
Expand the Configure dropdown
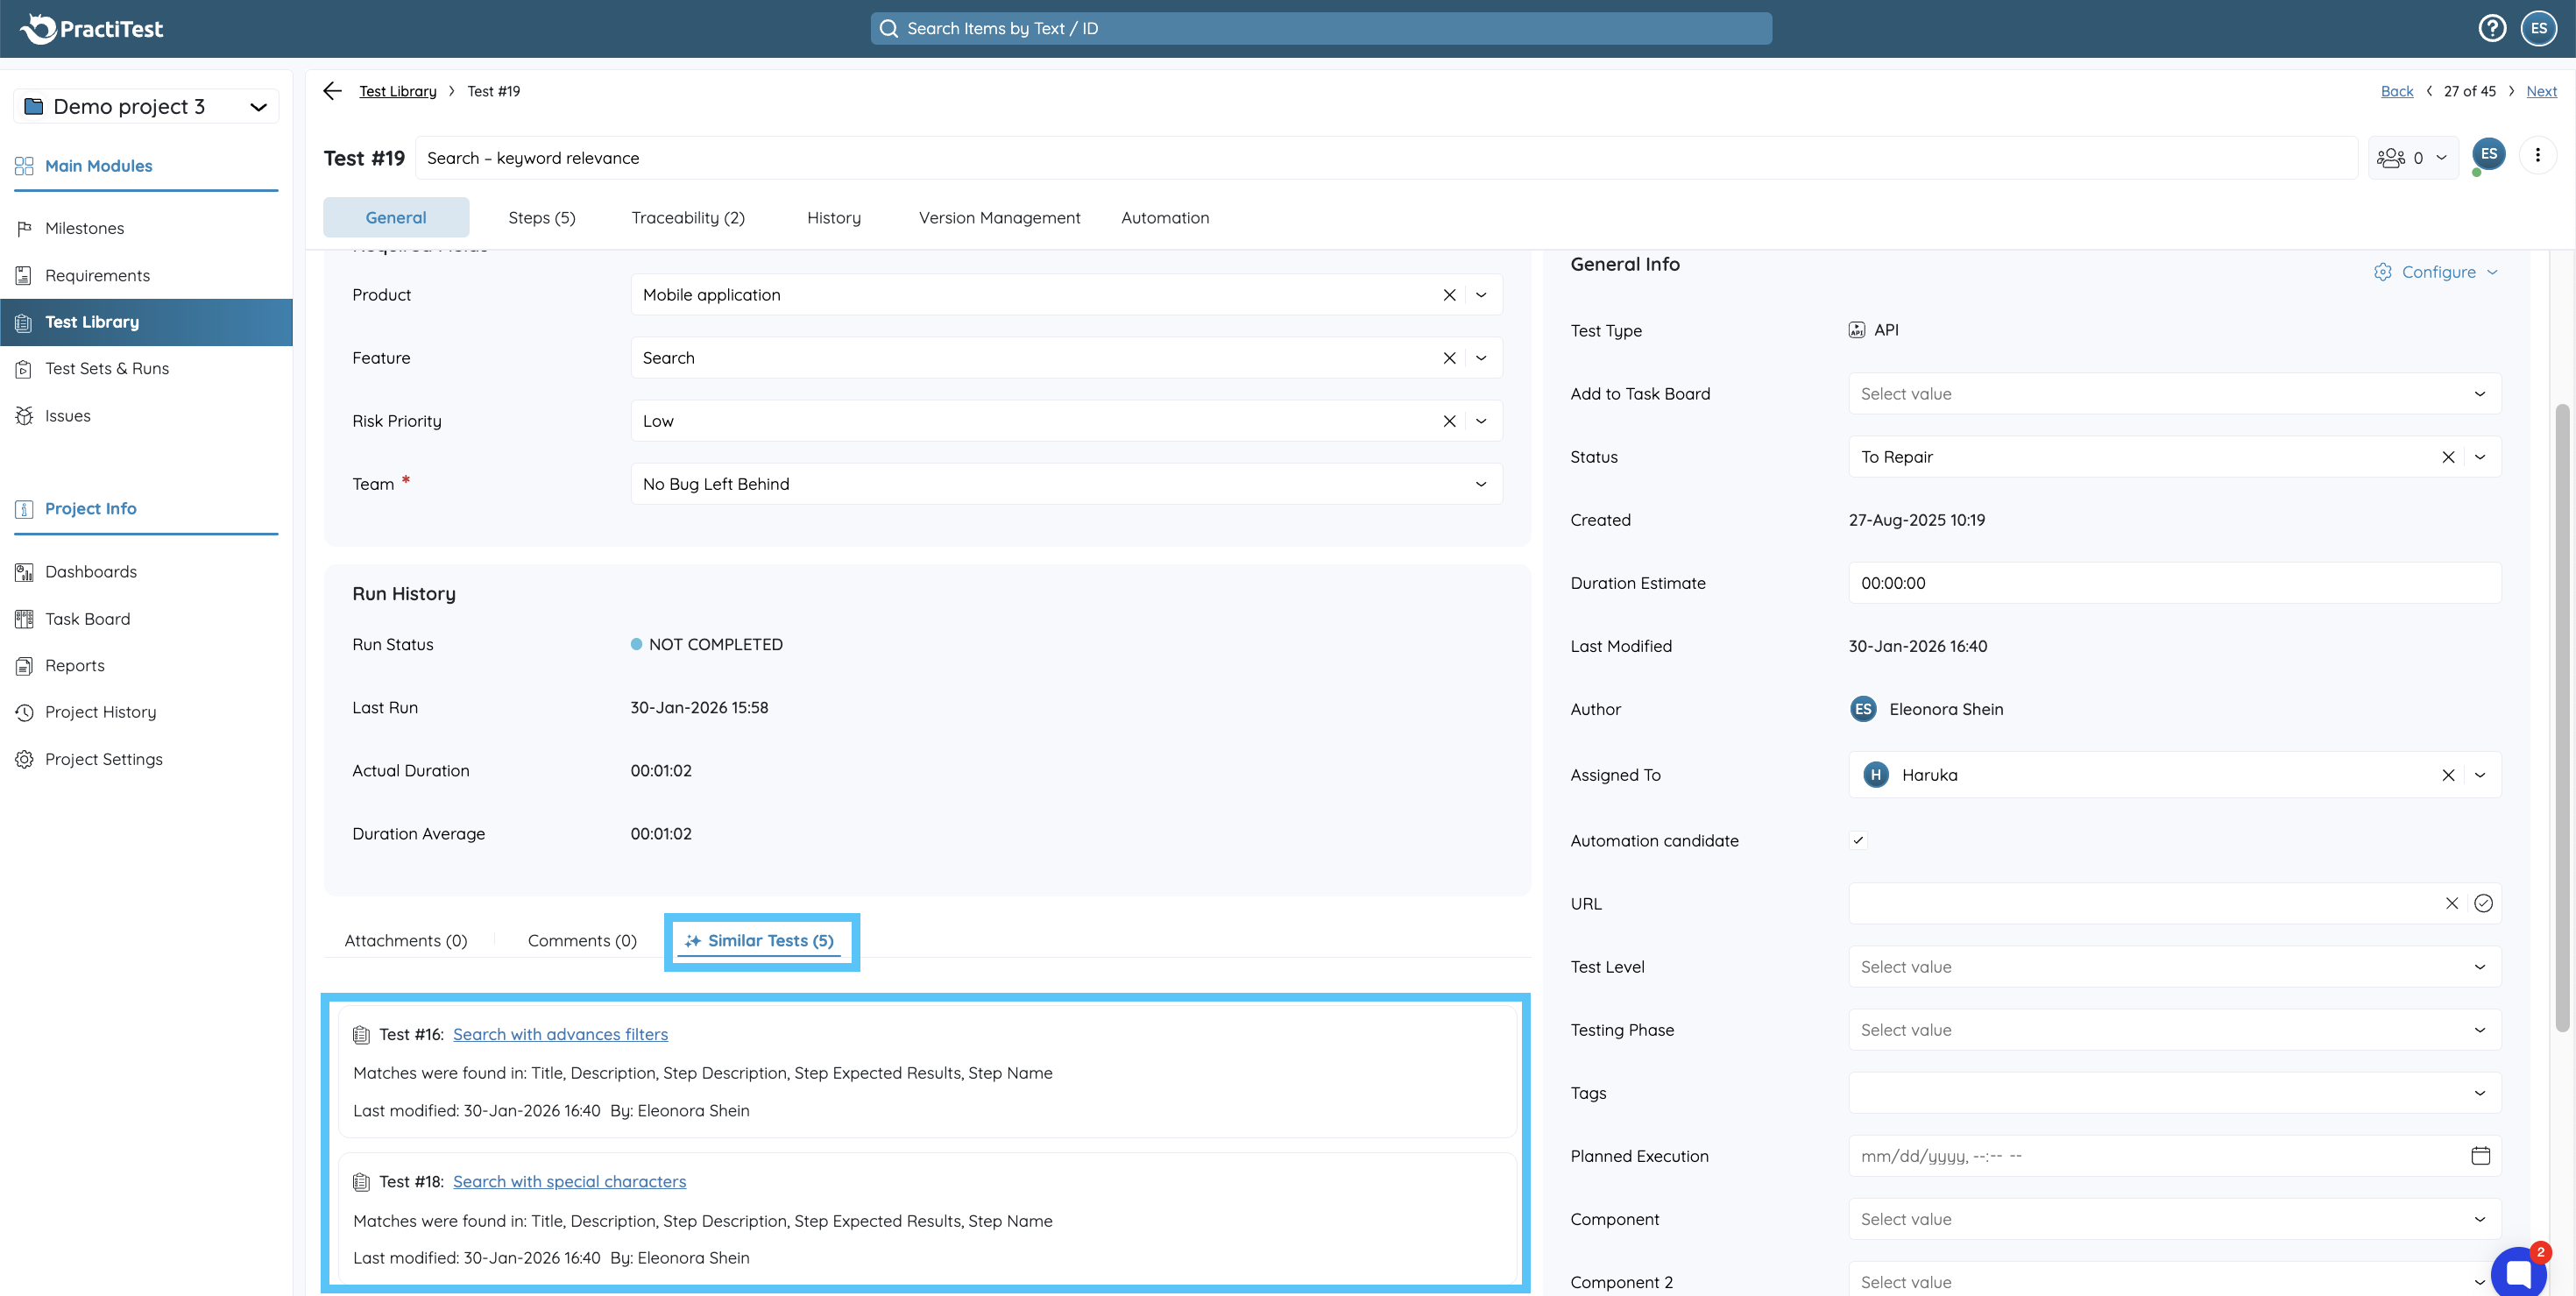click(x=2438, y=272)
